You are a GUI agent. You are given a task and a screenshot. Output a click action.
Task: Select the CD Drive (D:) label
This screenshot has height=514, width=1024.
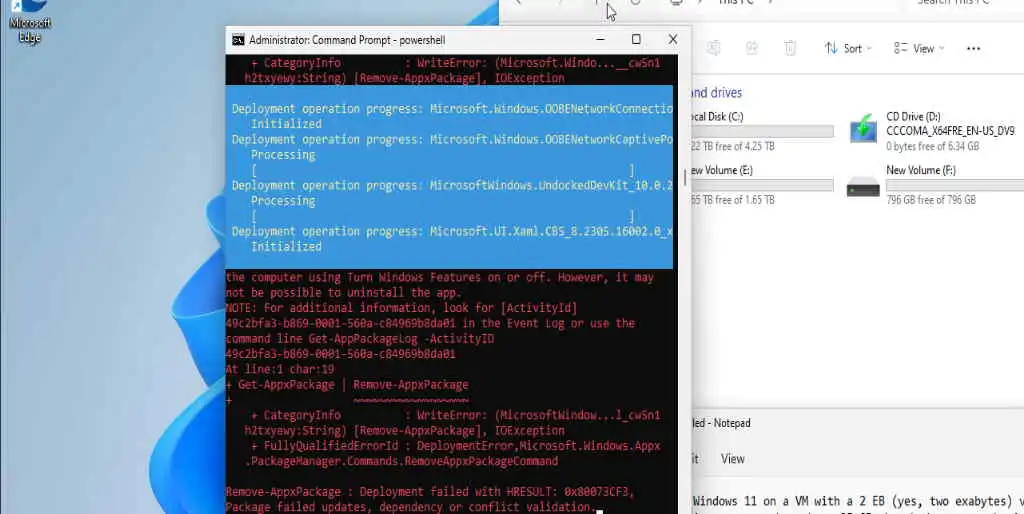pos(913,116)
